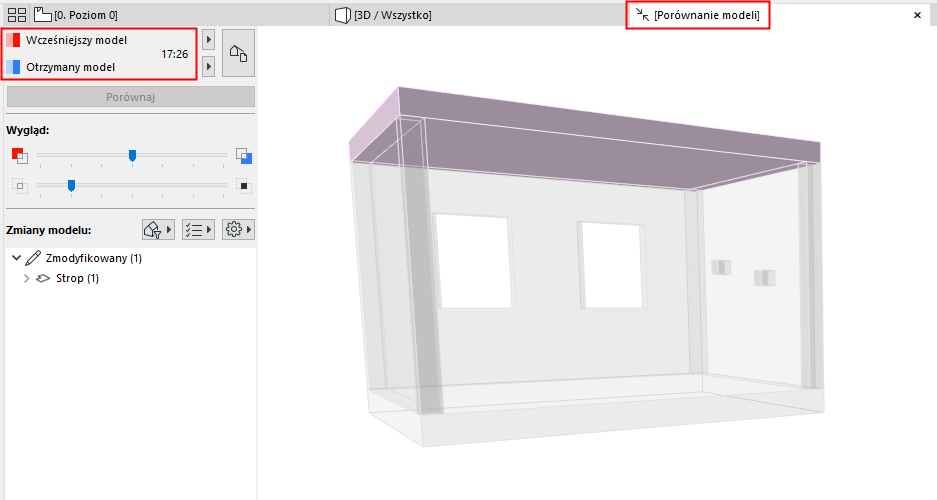Click the slab icon next to Strop
Viewport: 937px width, 500px height.
click(43, 278)
